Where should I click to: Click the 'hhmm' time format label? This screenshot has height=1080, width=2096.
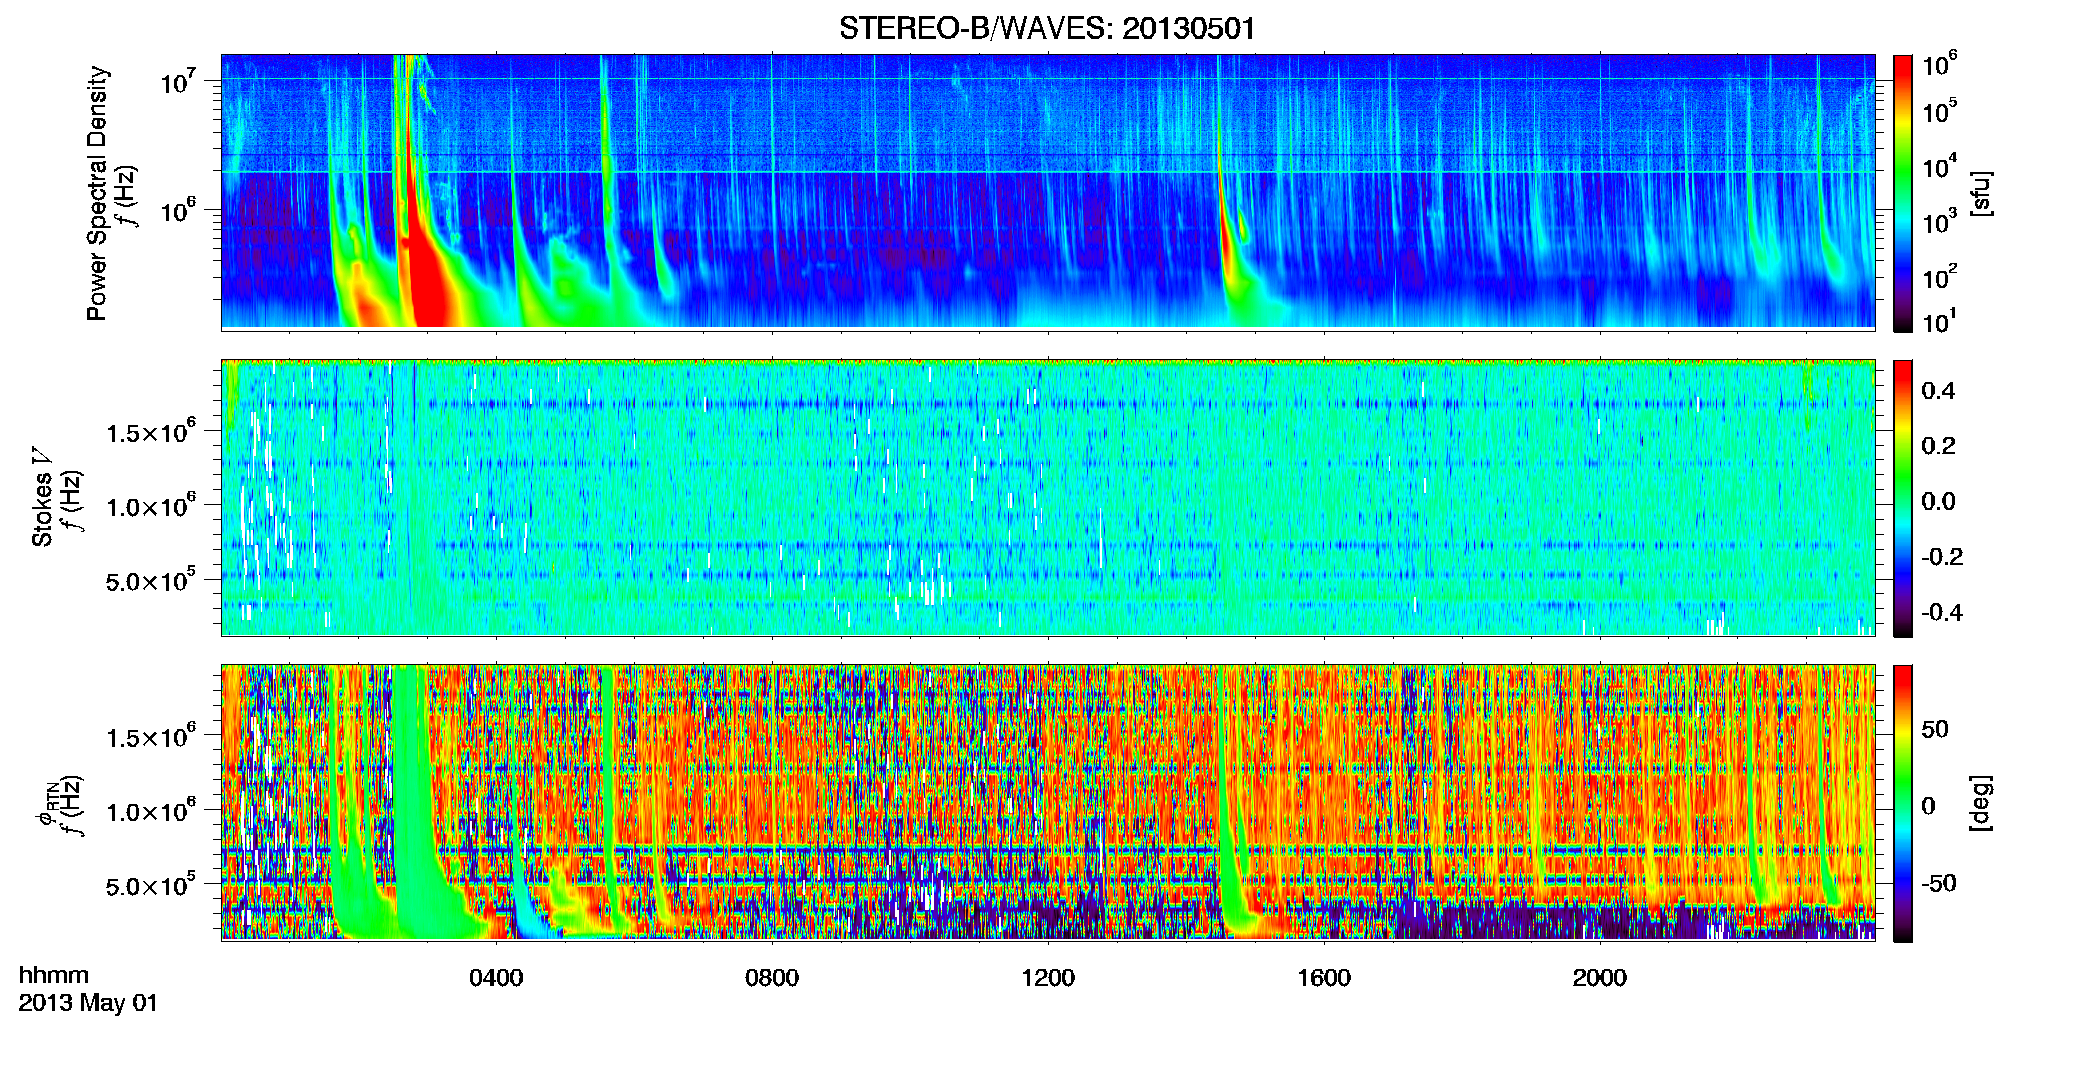[x=54, y=976]
